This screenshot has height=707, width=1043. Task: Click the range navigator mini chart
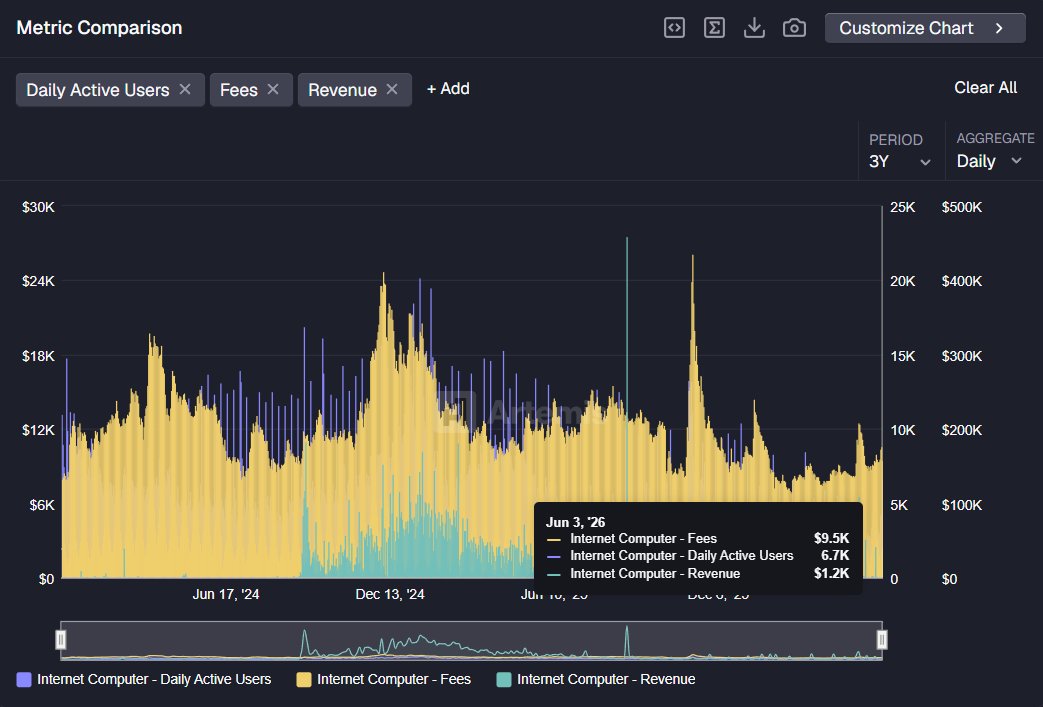coord(471,640)
